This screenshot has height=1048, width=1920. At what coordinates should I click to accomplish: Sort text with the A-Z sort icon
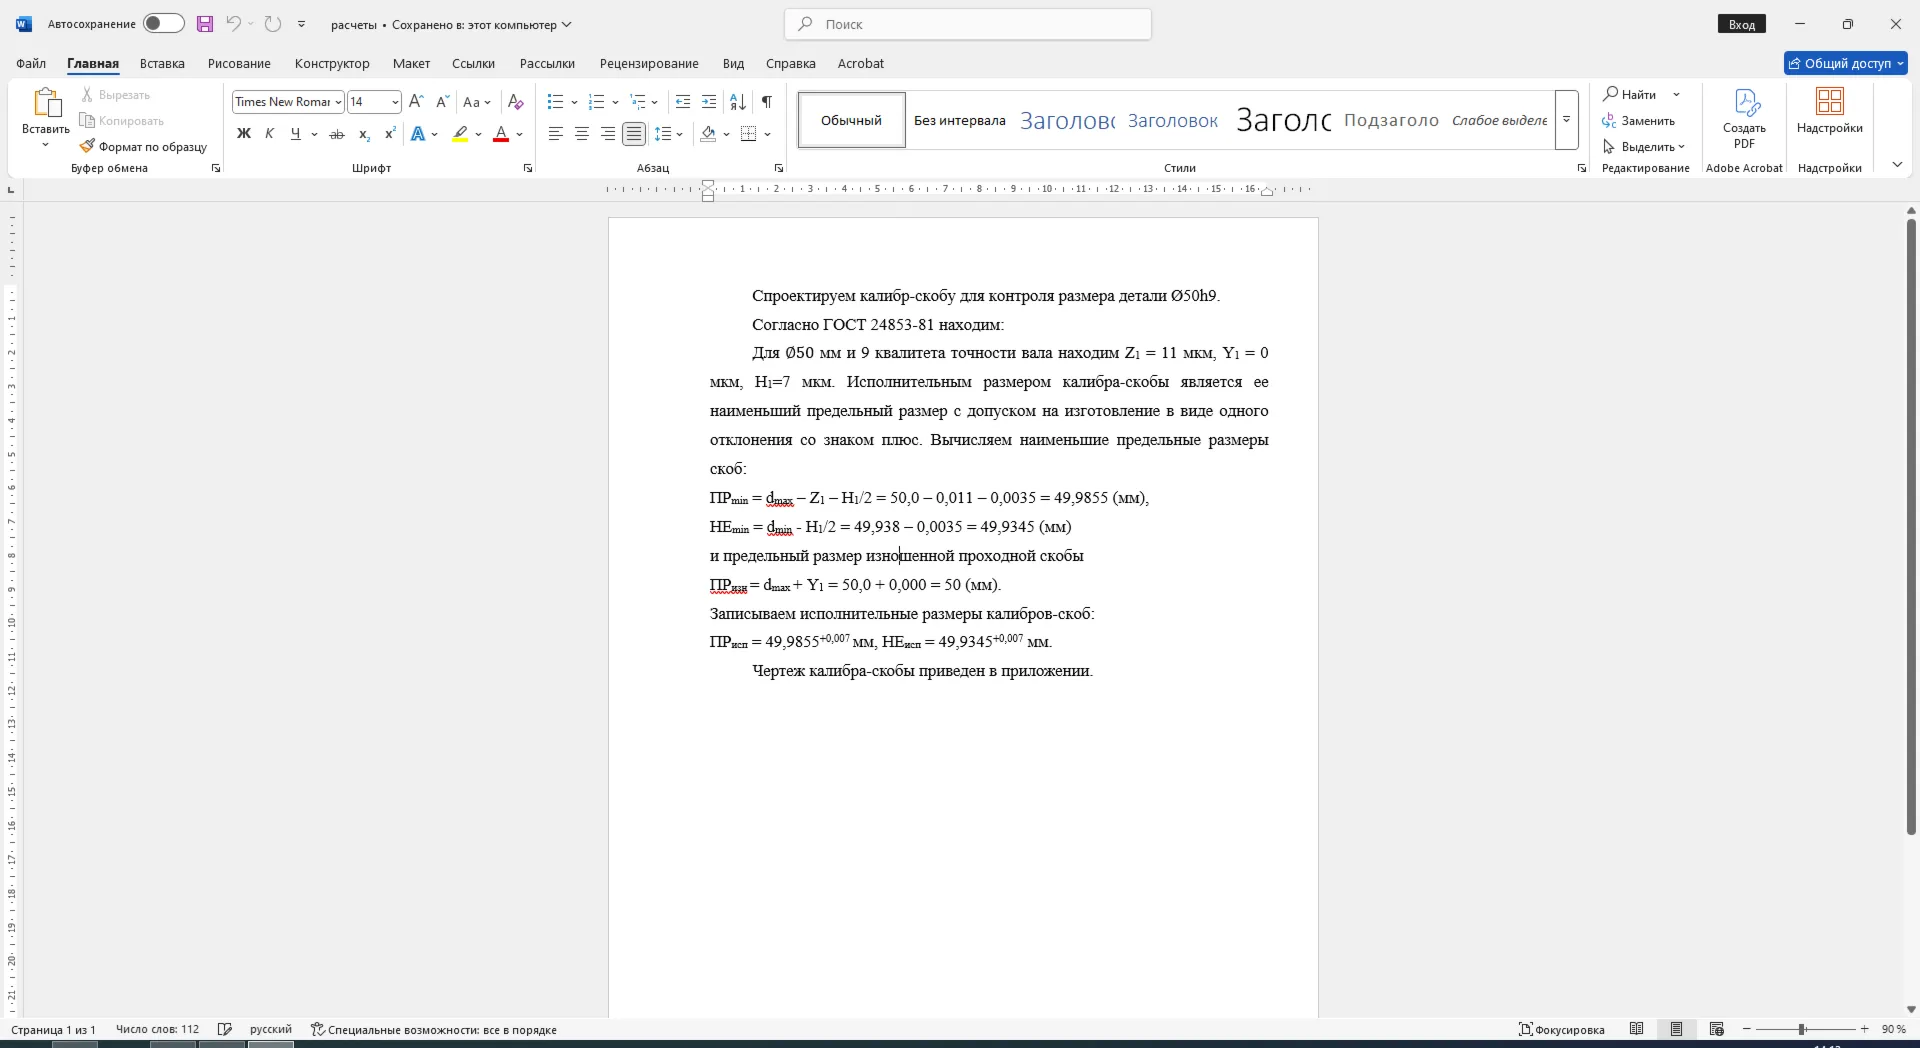click(x=738, y=102)
